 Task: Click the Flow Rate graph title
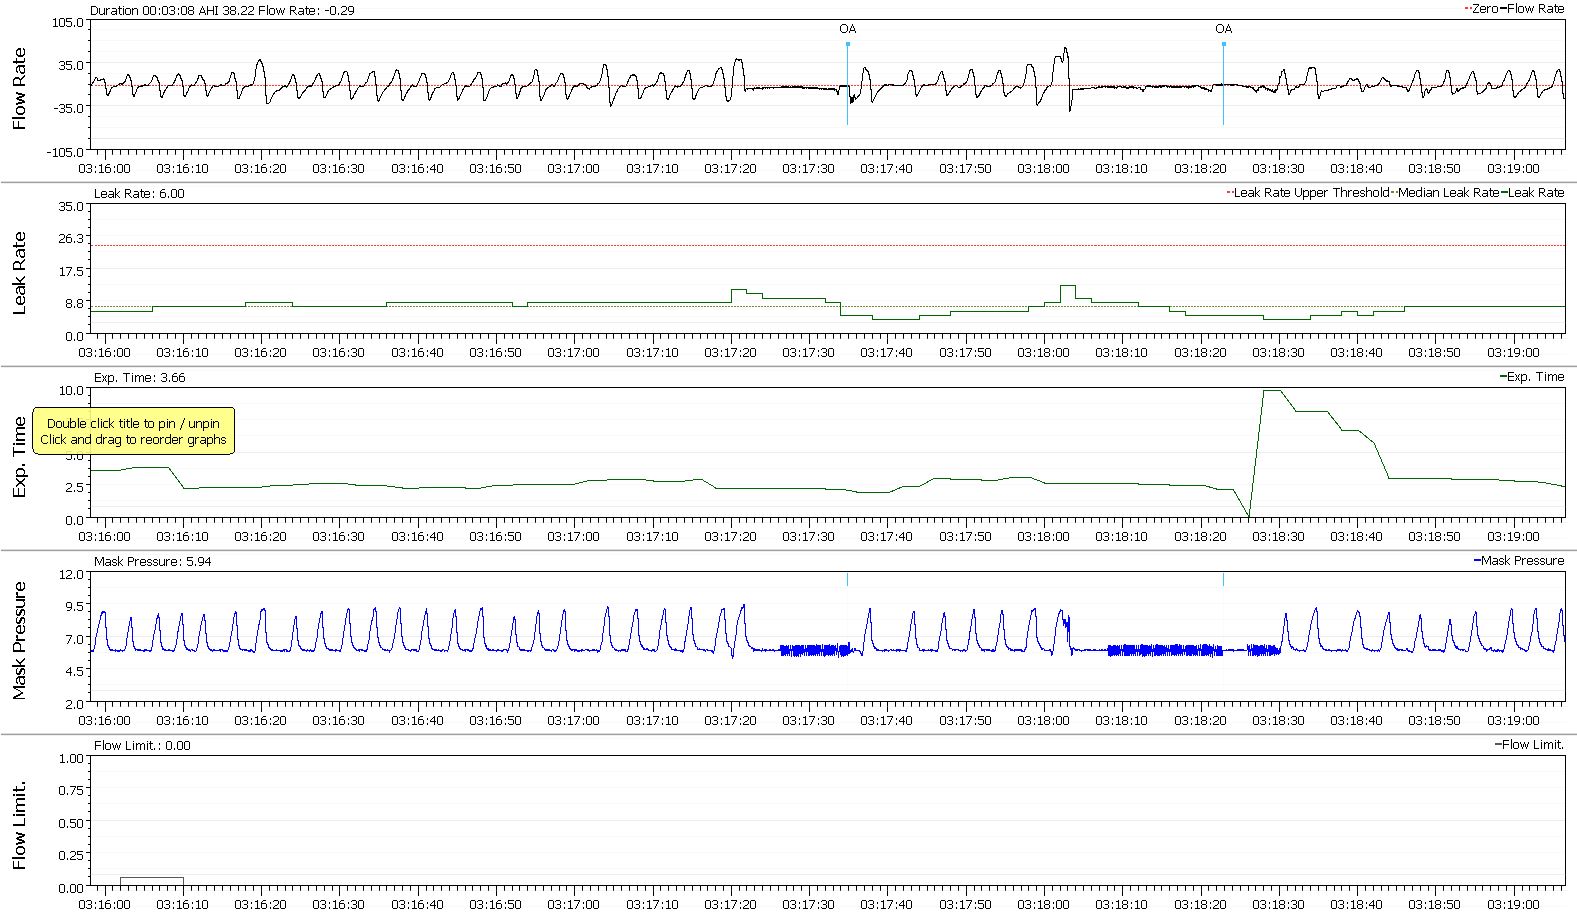click(19, 88)
